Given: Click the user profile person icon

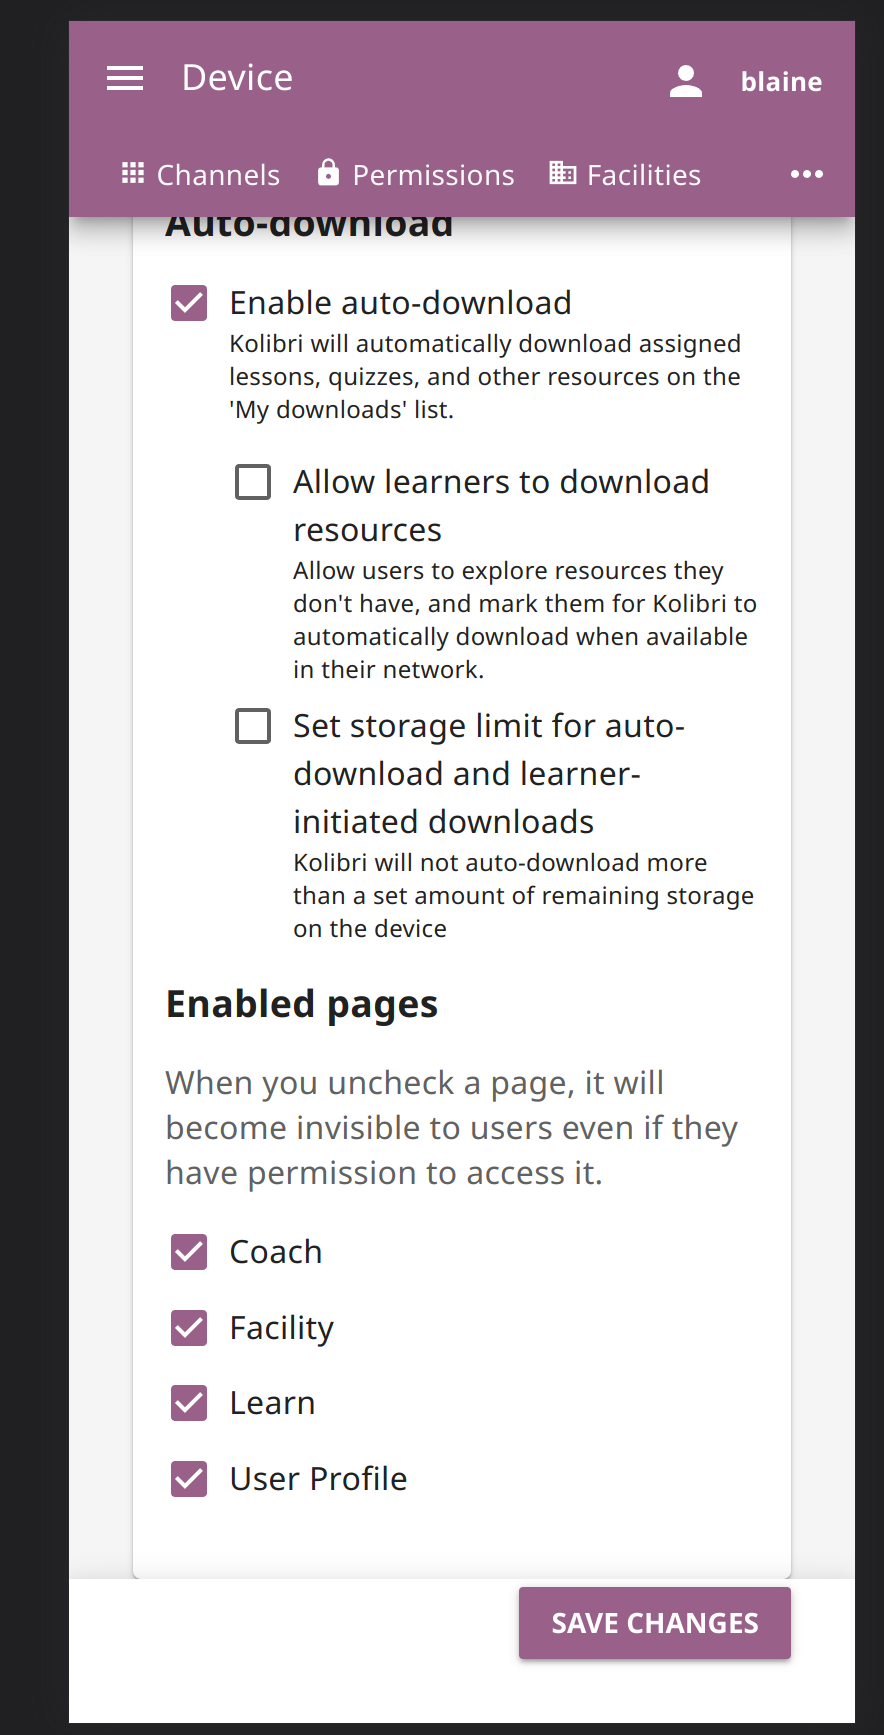Looking at the screenshot, I should click(686, 79).
